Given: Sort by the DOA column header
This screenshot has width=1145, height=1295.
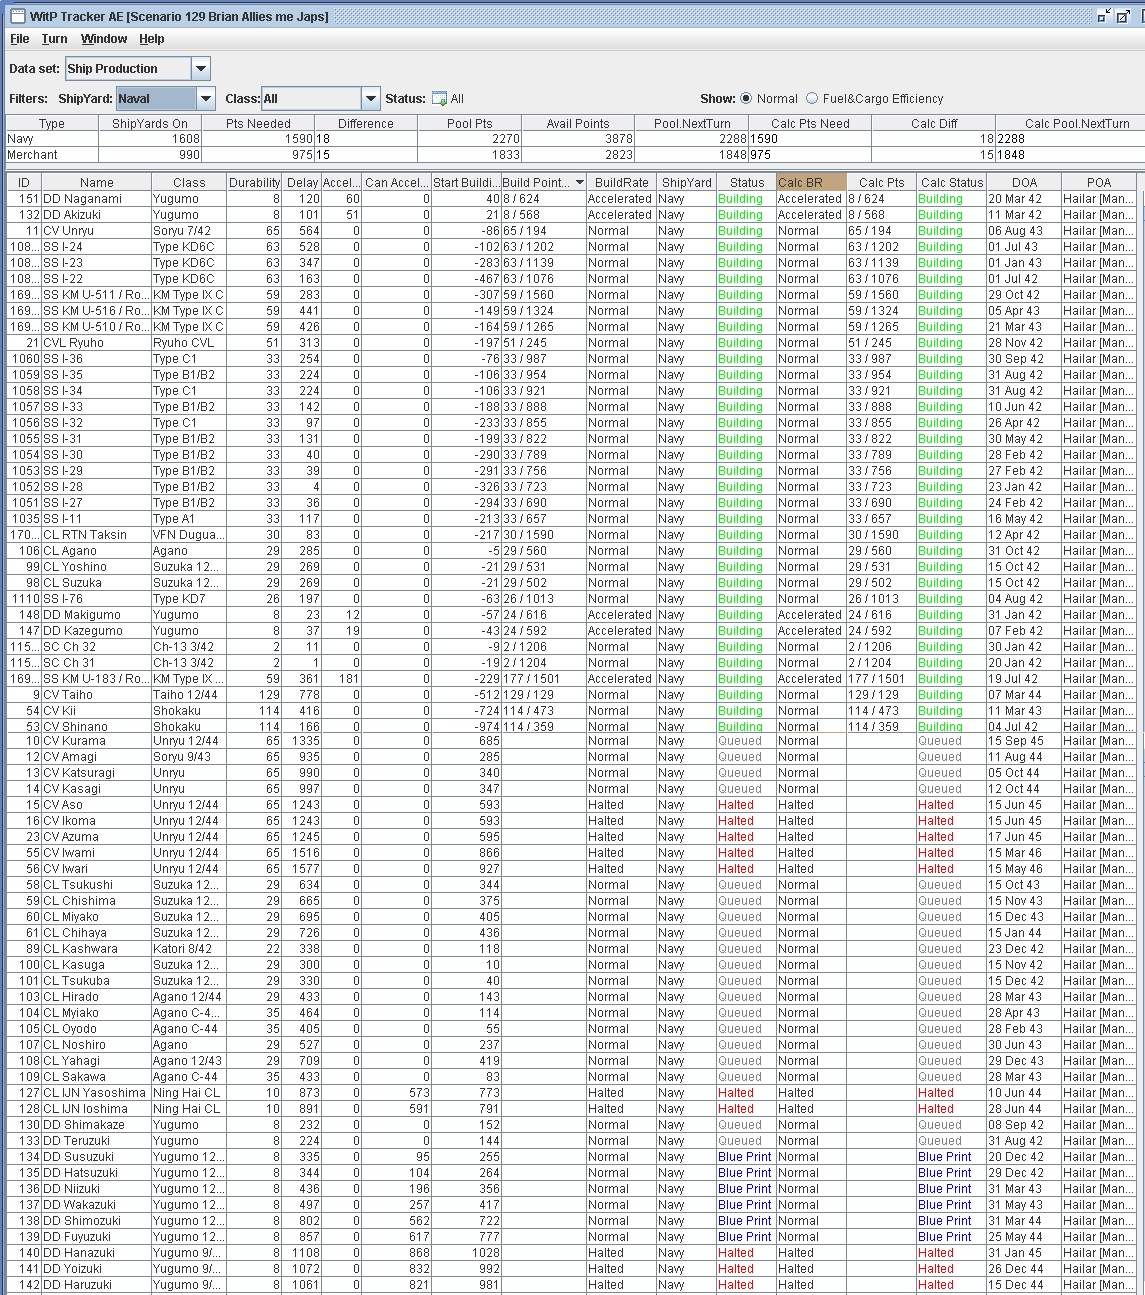Looking at the screenshot, I should coord(1024,183).
